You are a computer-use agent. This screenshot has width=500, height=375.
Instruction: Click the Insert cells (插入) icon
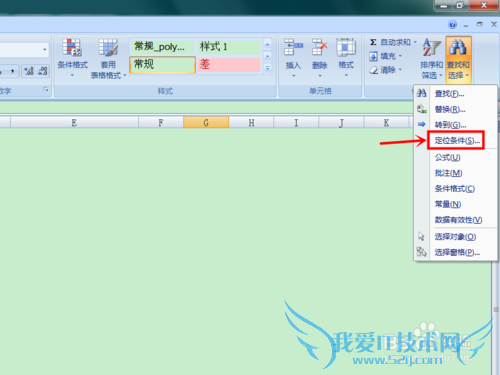click(x=293, y=47)
